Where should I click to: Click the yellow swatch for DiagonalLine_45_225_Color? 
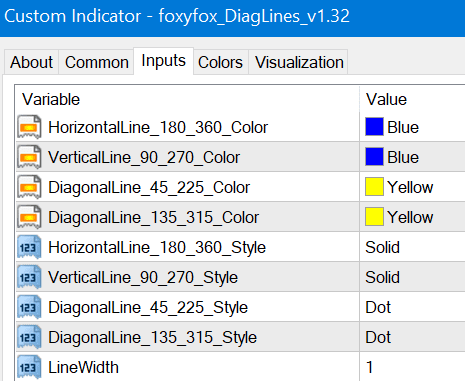click(374, 187)
